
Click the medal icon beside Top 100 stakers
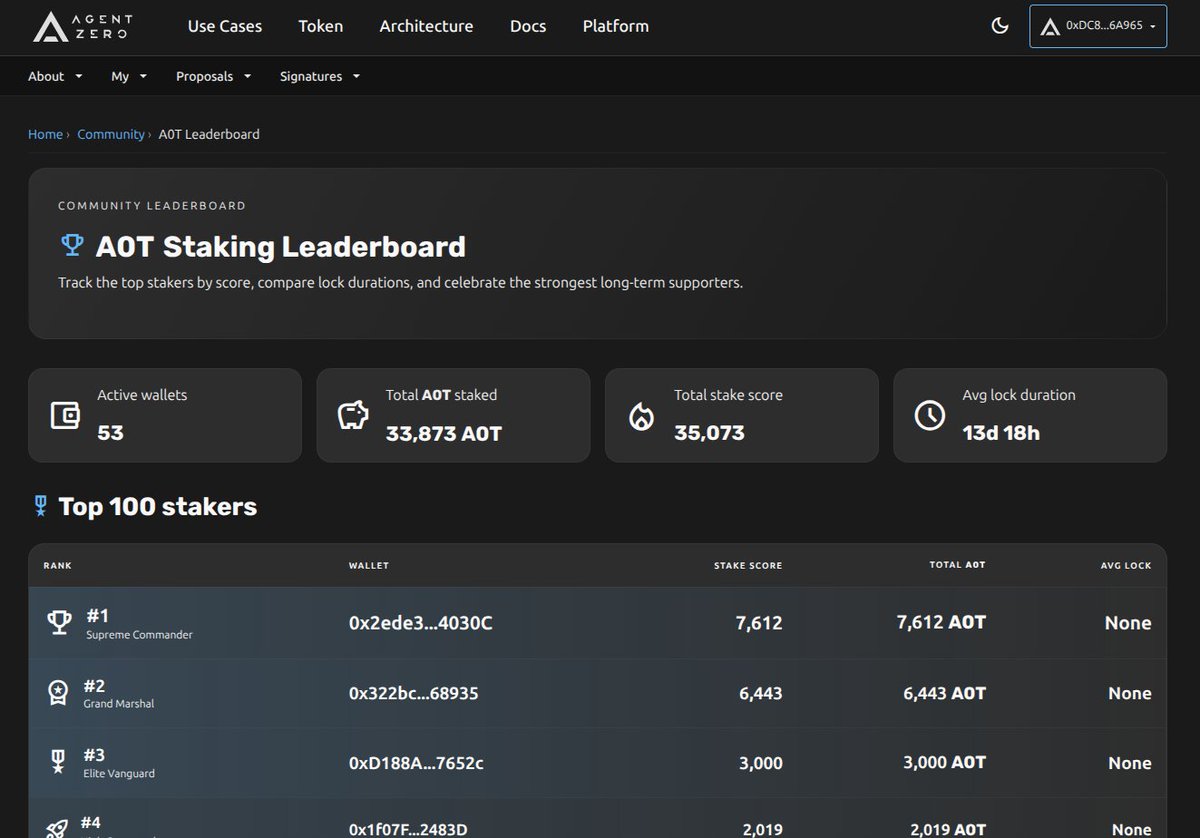[41, 507]
